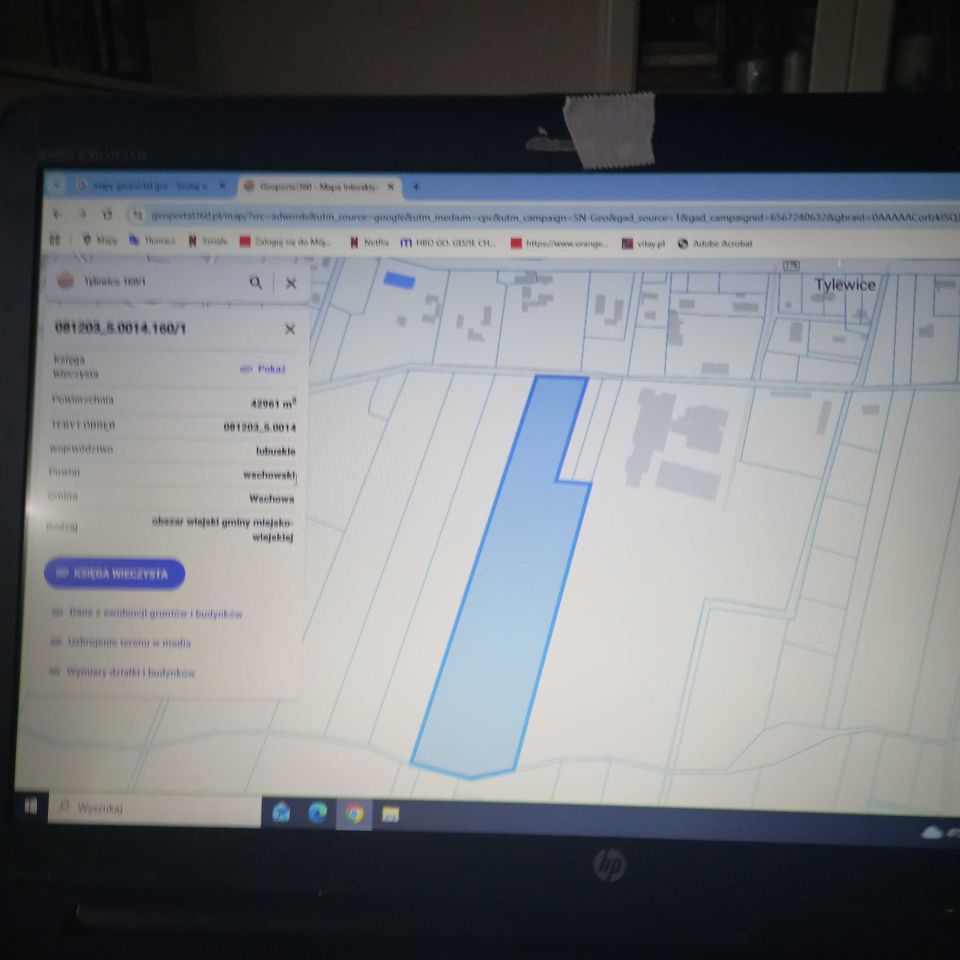Open the Netflix Seriale bookmark
Viewport: 960px width, 960px height.
208,241
